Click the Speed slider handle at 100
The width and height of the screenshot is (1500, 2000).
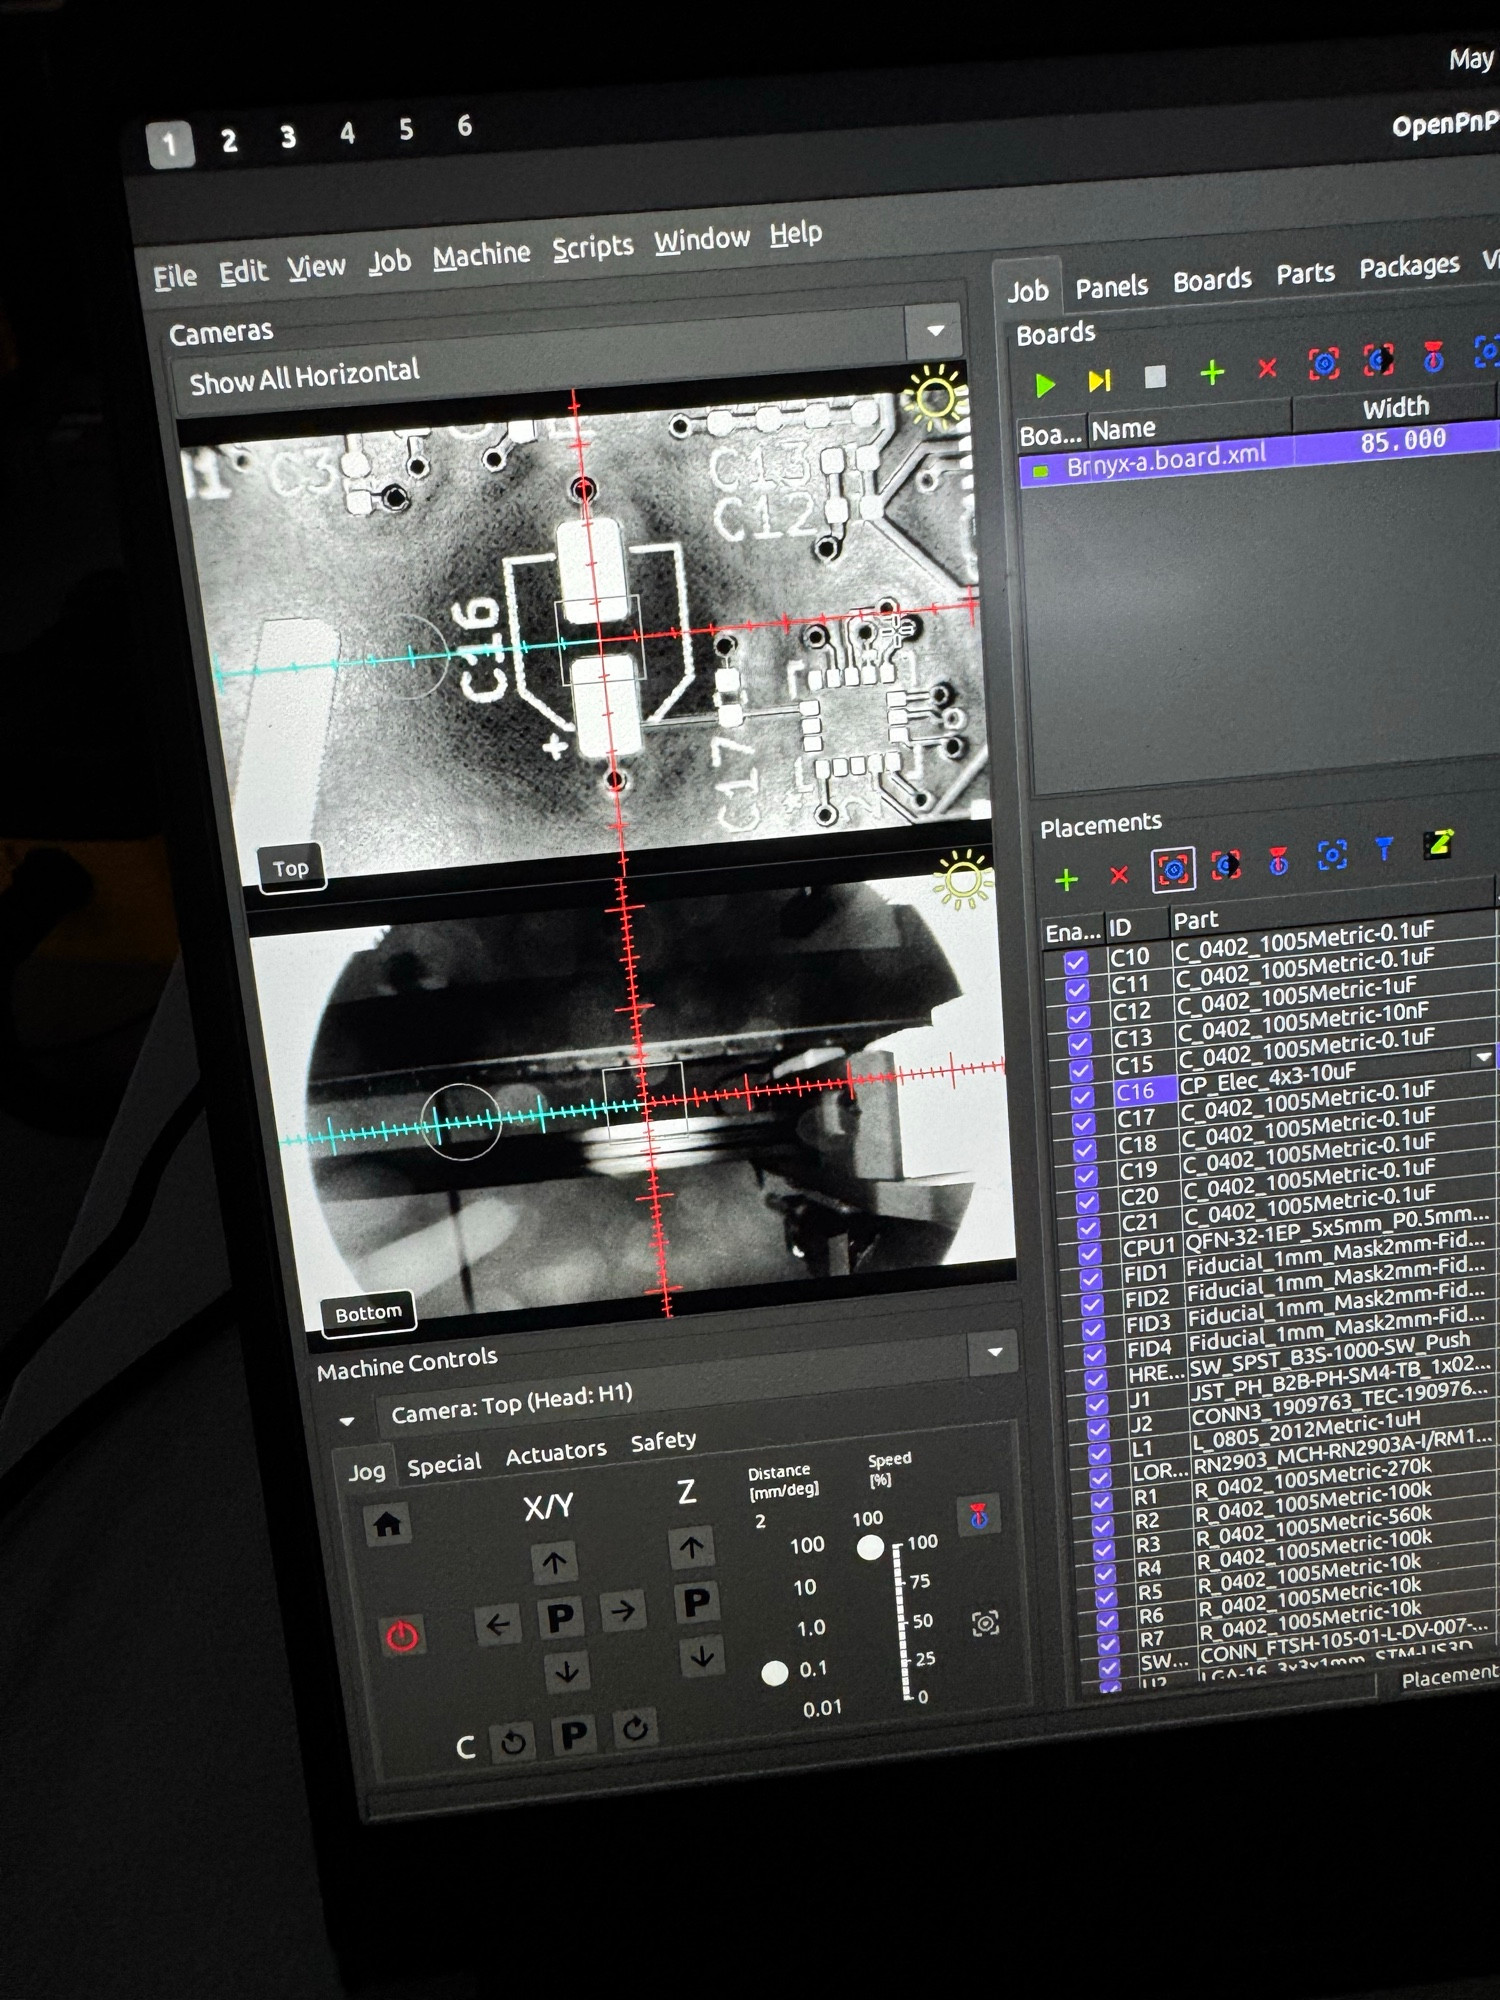871,1548
